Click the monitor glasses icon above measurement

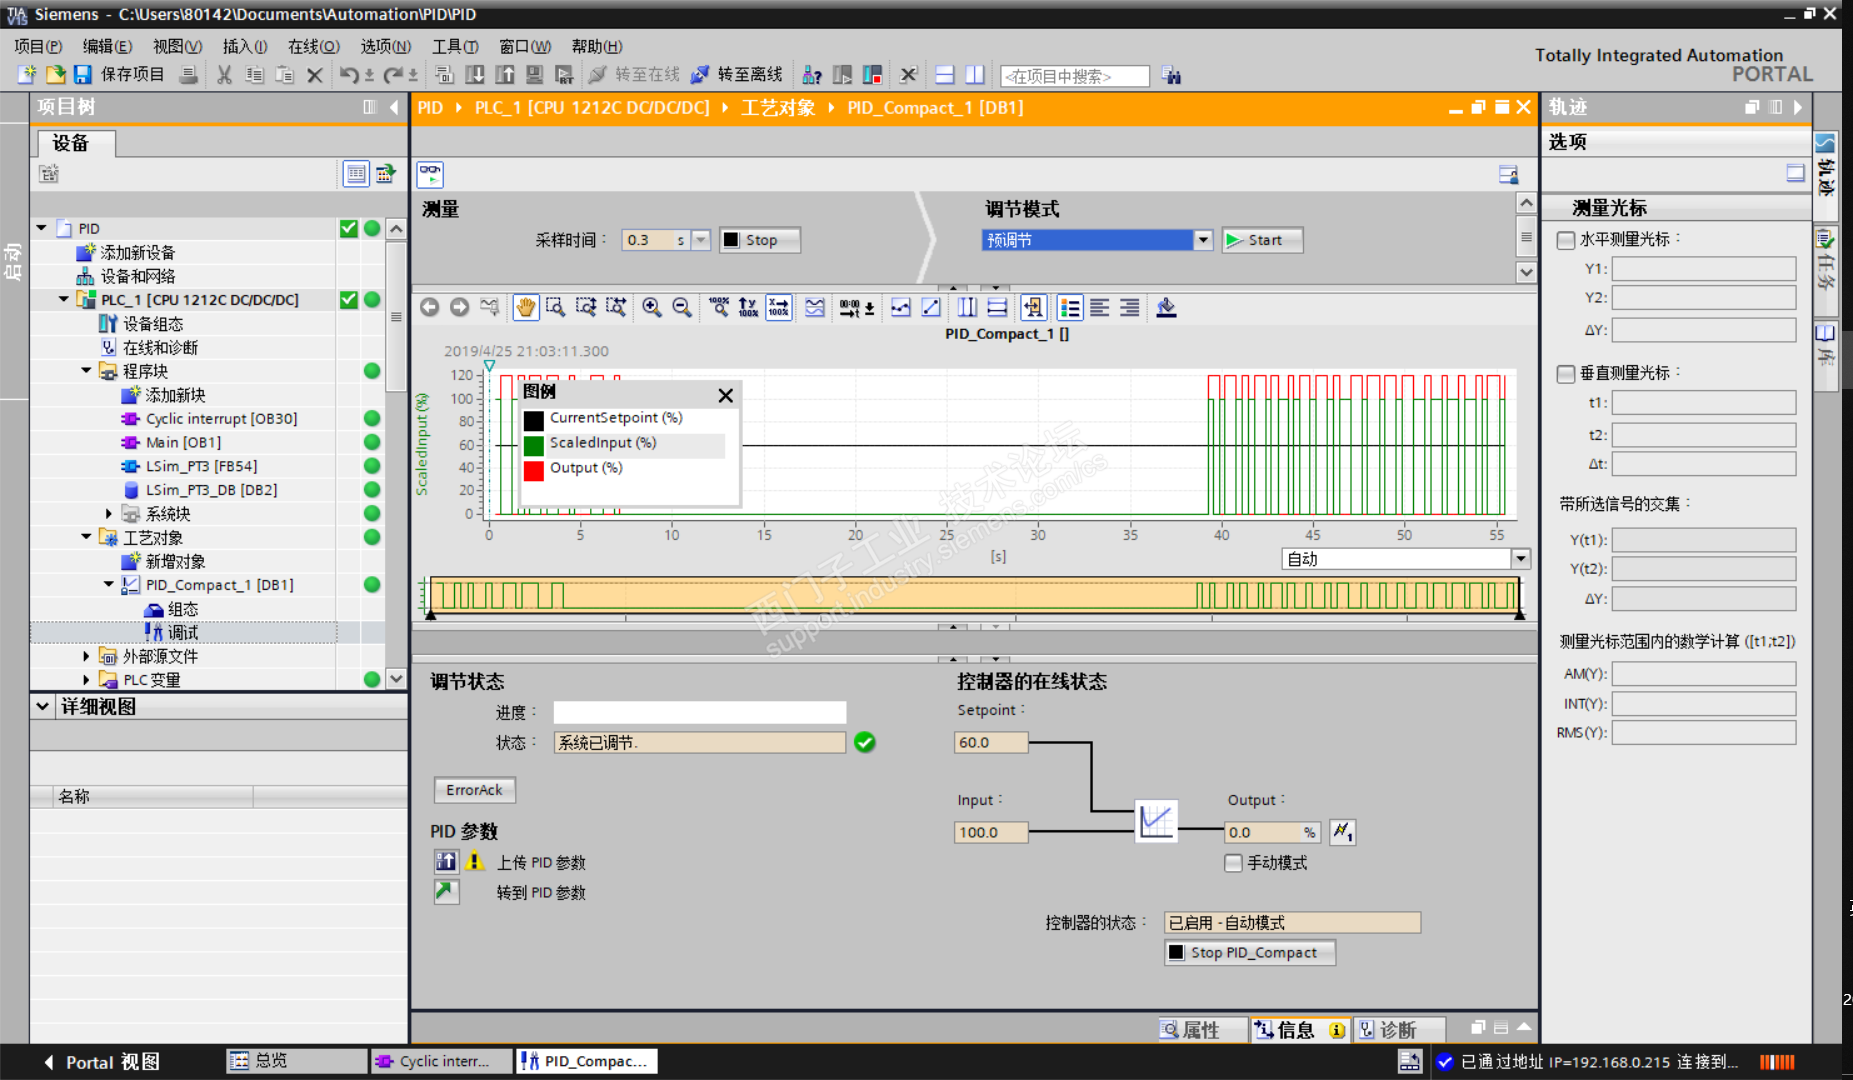[x=430, y=174]
